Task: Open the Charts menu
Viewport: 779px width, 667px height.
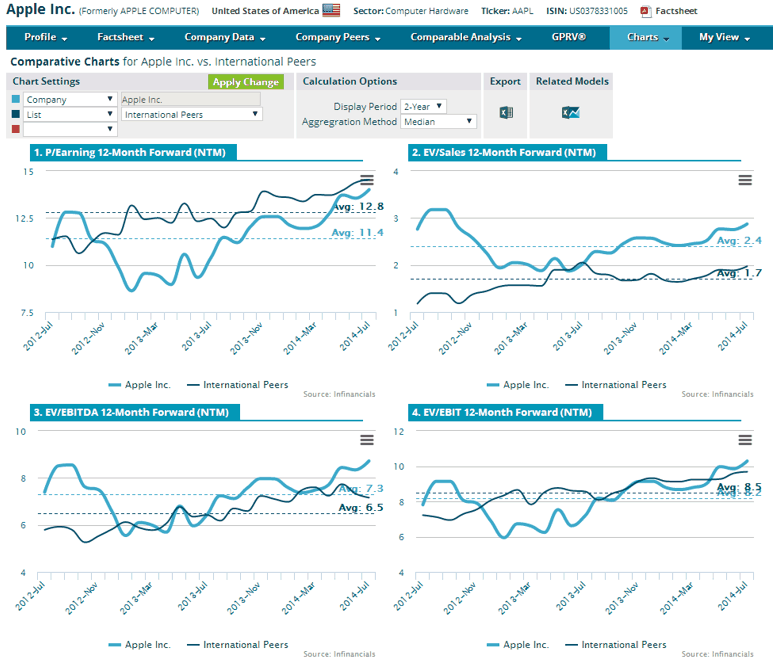Action: point(646,37)
